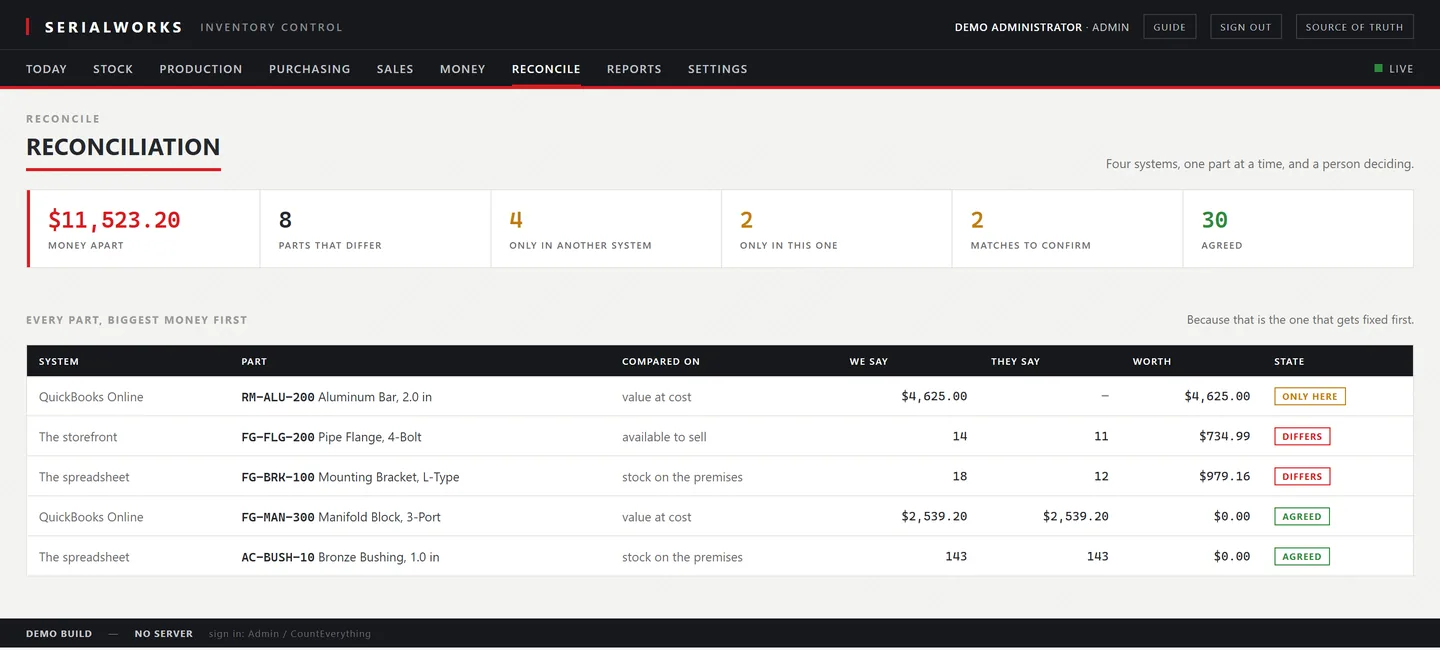The image size is (1440, 650).
Task: Click the WE SAY column header
Action: [x=869, y=361]
